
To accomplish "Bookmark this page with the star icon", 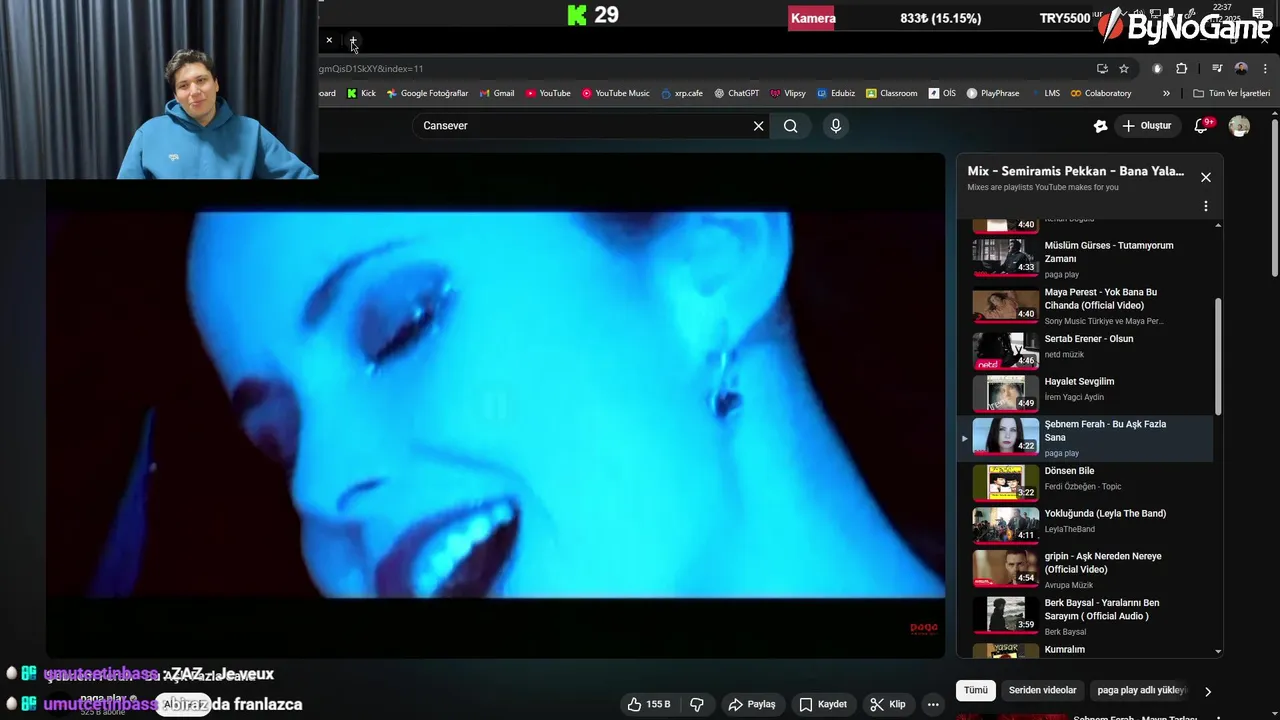I will [x=1124, y=69].
